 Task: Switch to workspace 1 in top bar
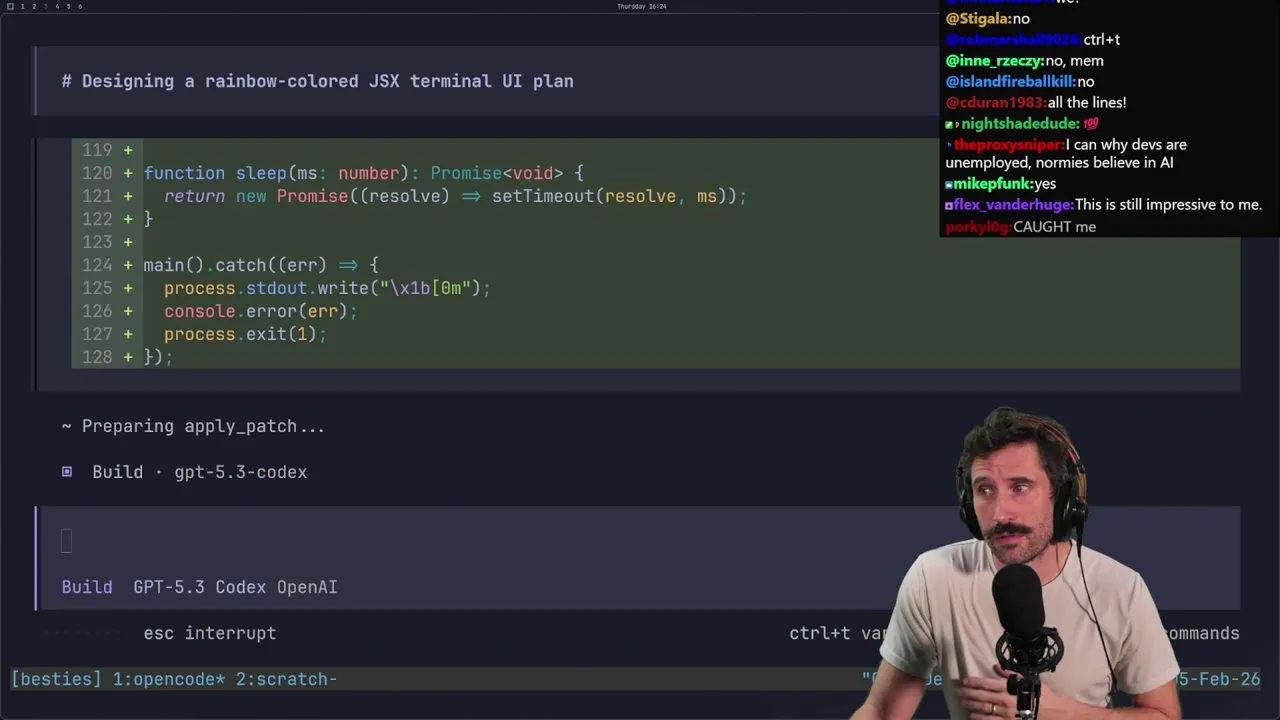coord(22,6)
